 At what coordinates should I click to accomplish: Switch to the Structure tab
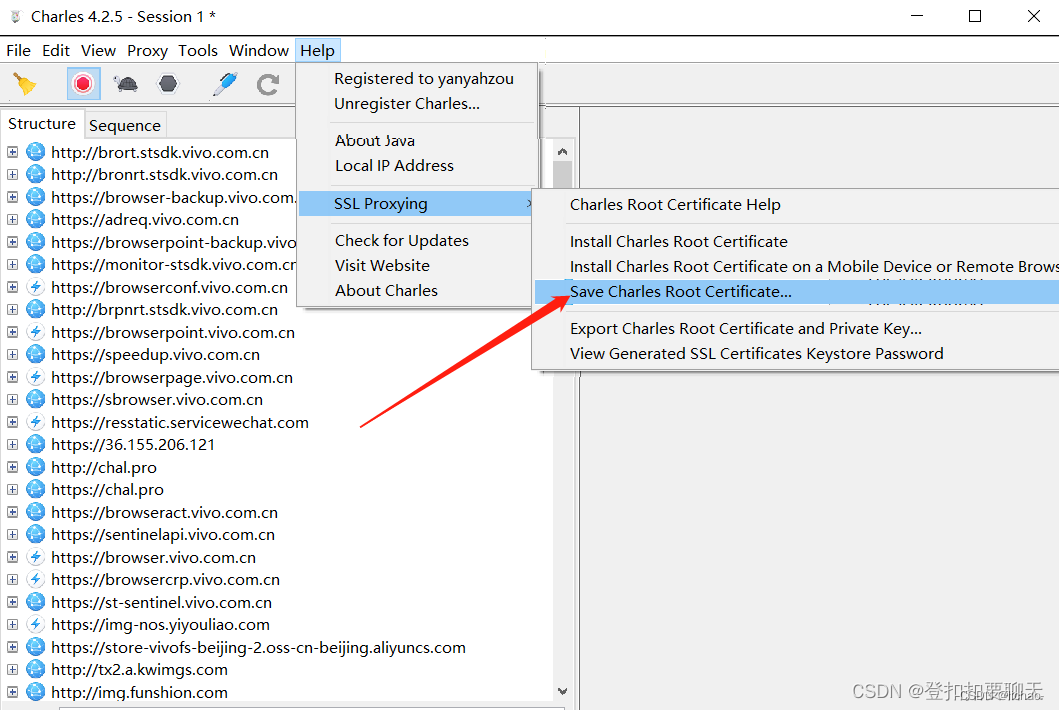42,124
